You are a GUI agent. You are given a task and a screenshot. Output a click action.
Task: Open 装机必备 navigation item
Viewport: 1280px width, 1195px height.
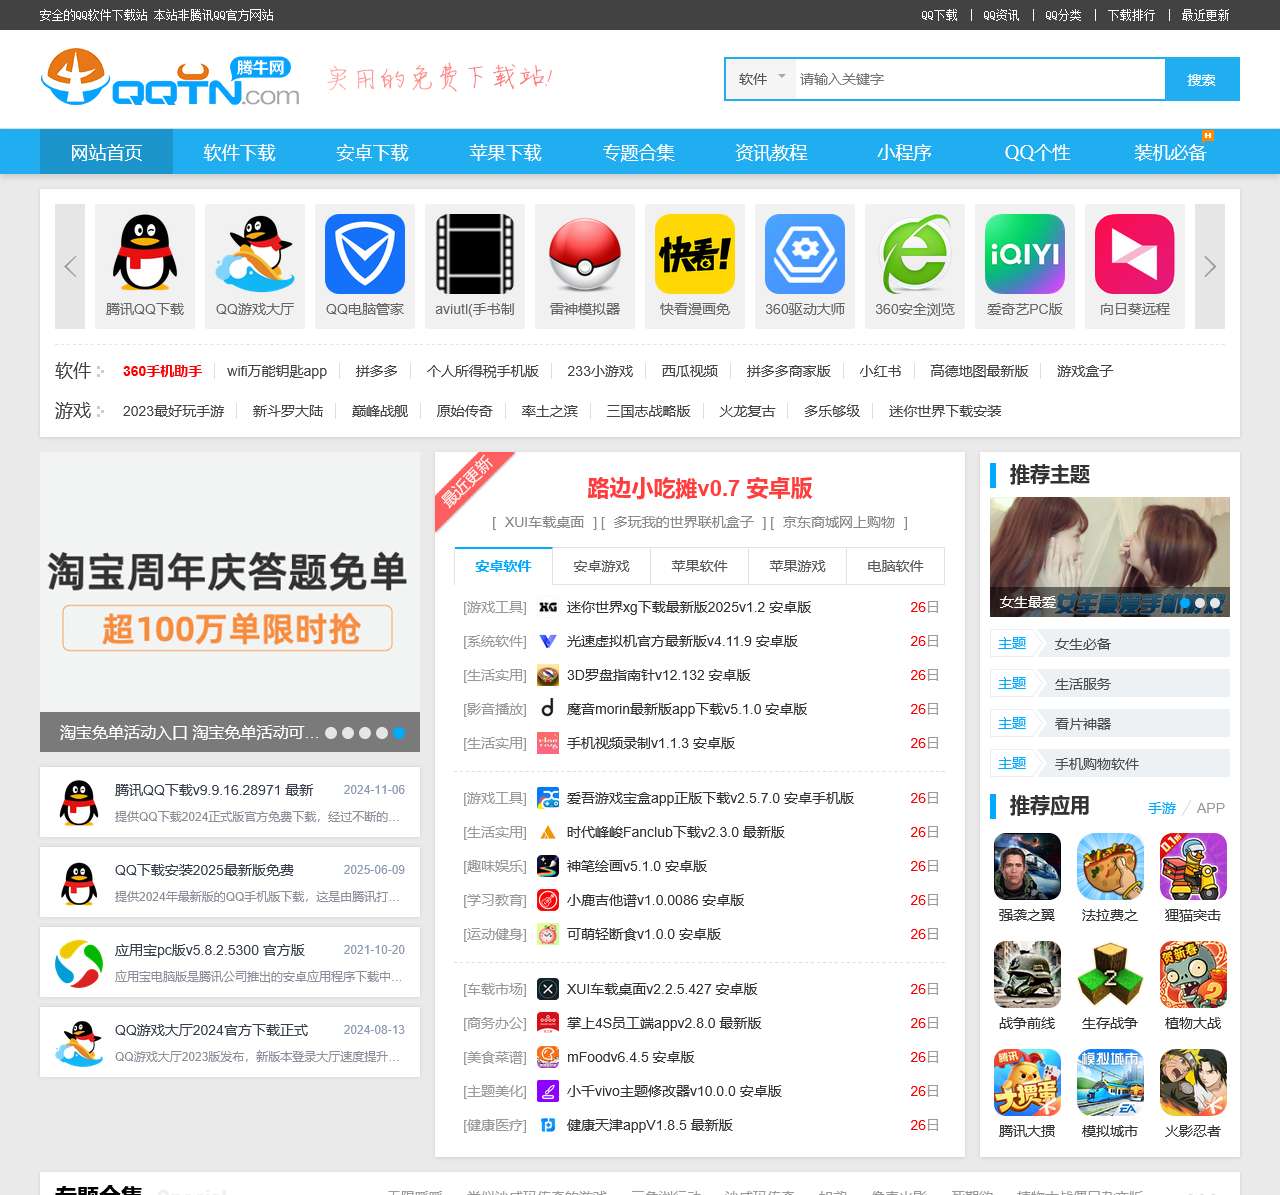1170,152
